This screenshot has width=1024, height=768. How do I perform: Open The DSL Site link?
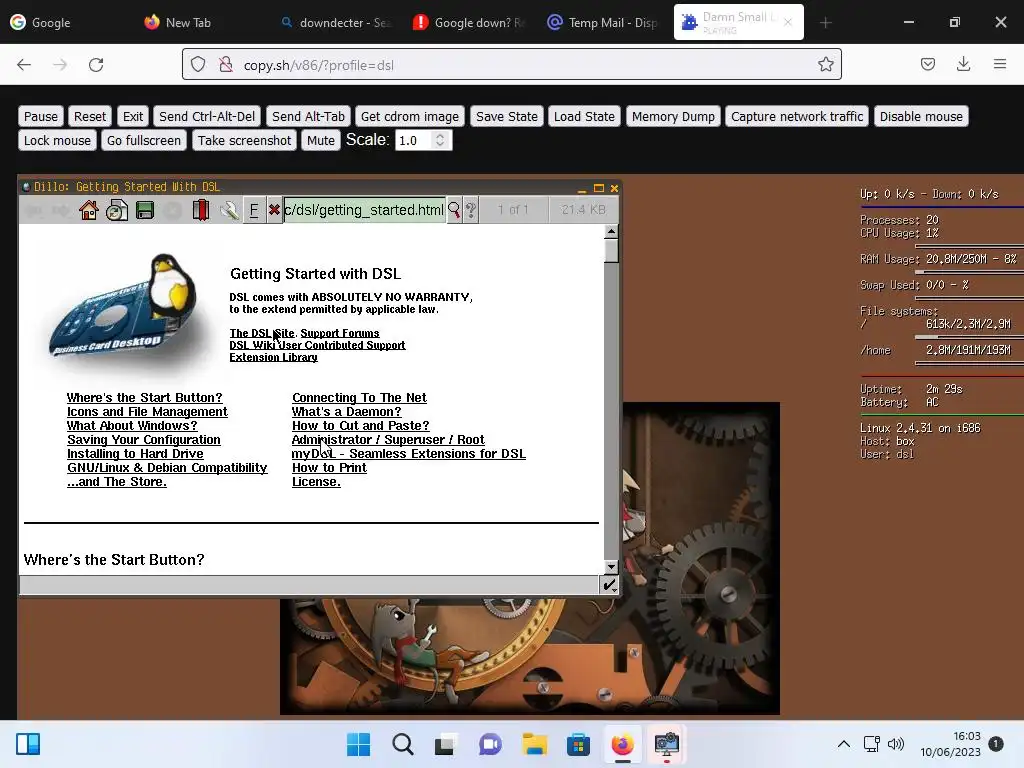(x=262, y=333)
